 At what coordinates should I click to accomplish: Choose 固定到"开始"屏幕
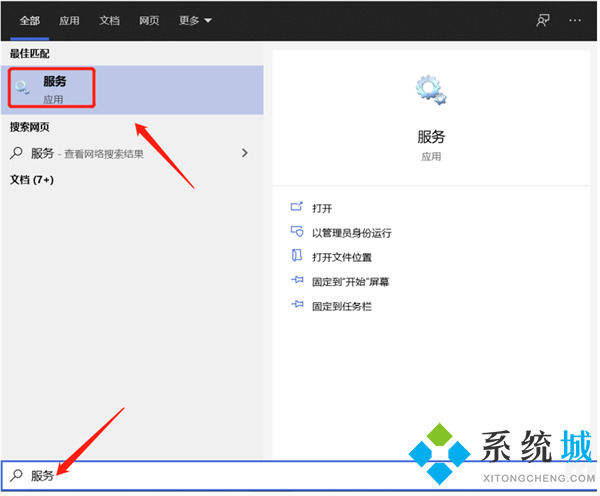(351, 282)
